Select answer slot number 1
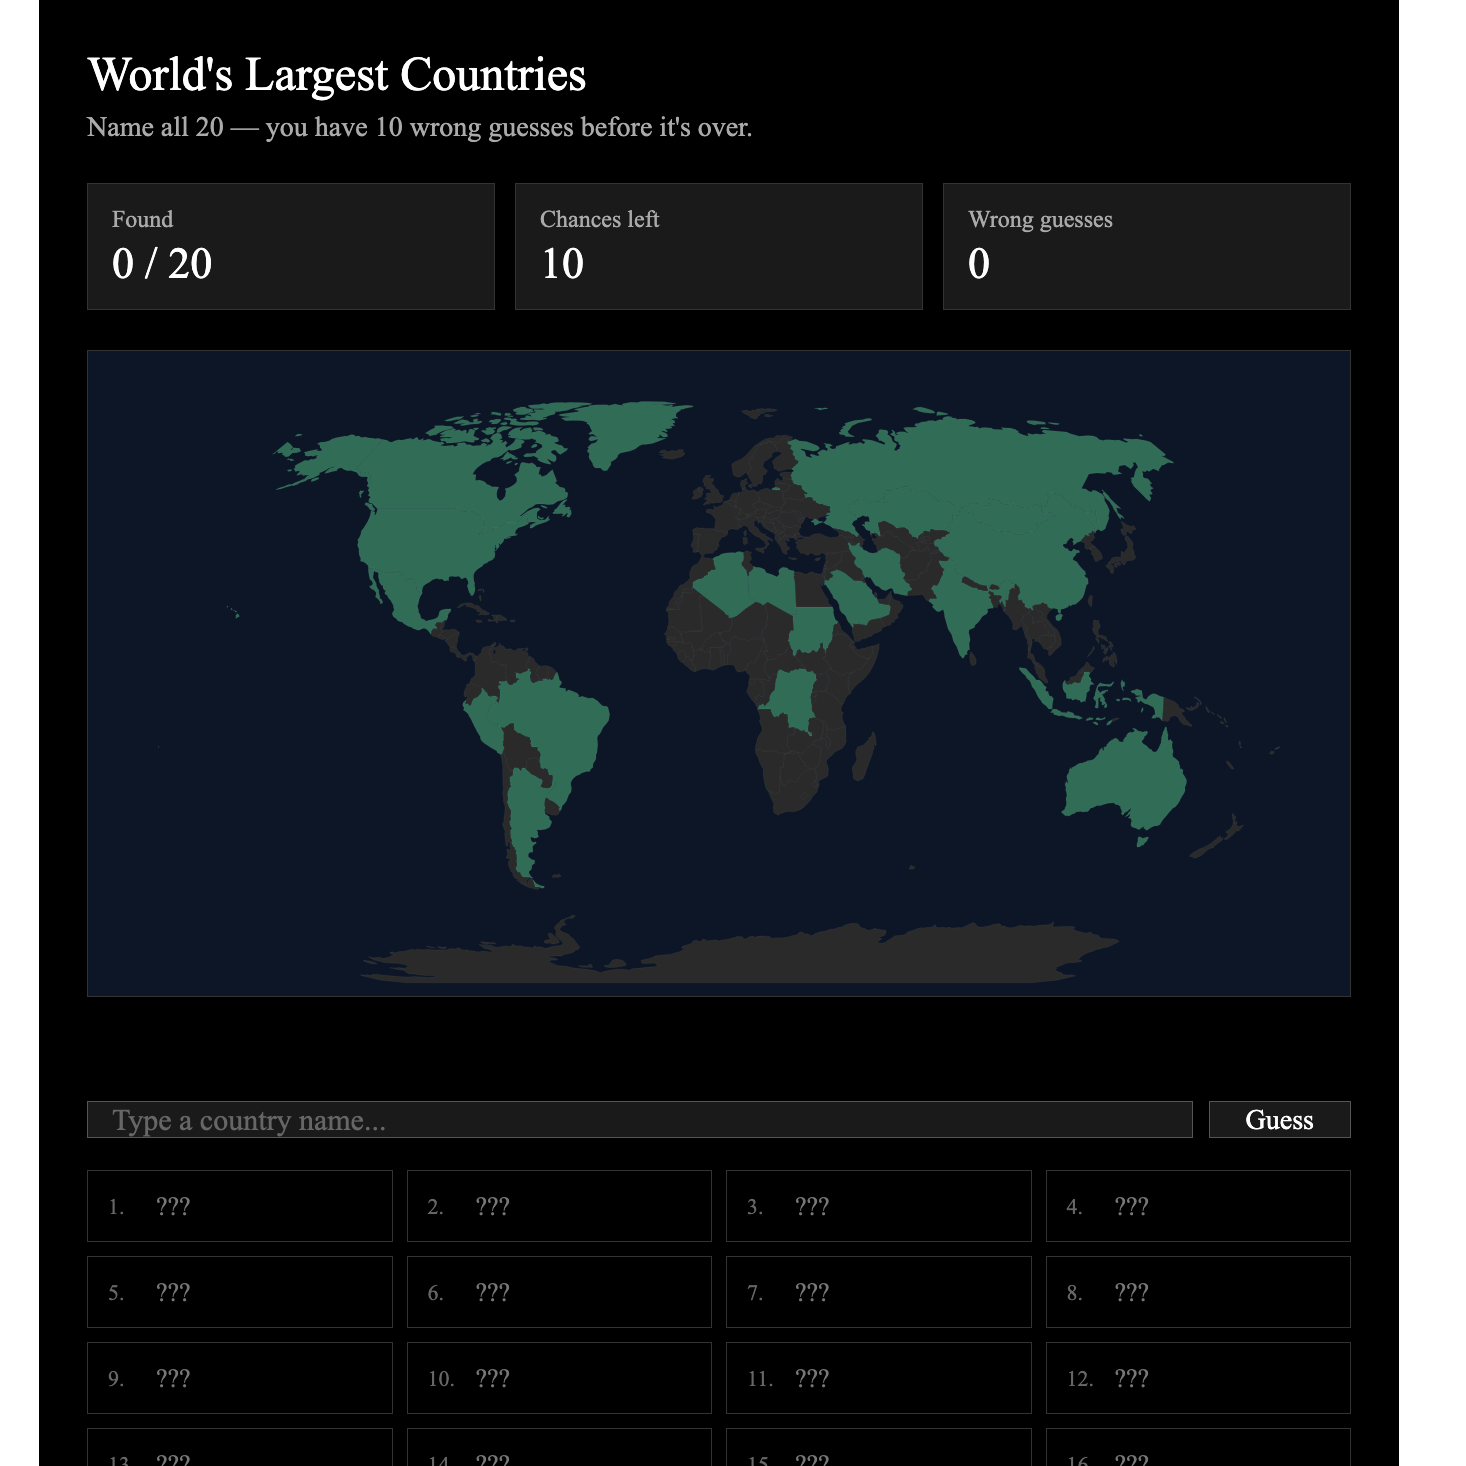 [239, 1206]
